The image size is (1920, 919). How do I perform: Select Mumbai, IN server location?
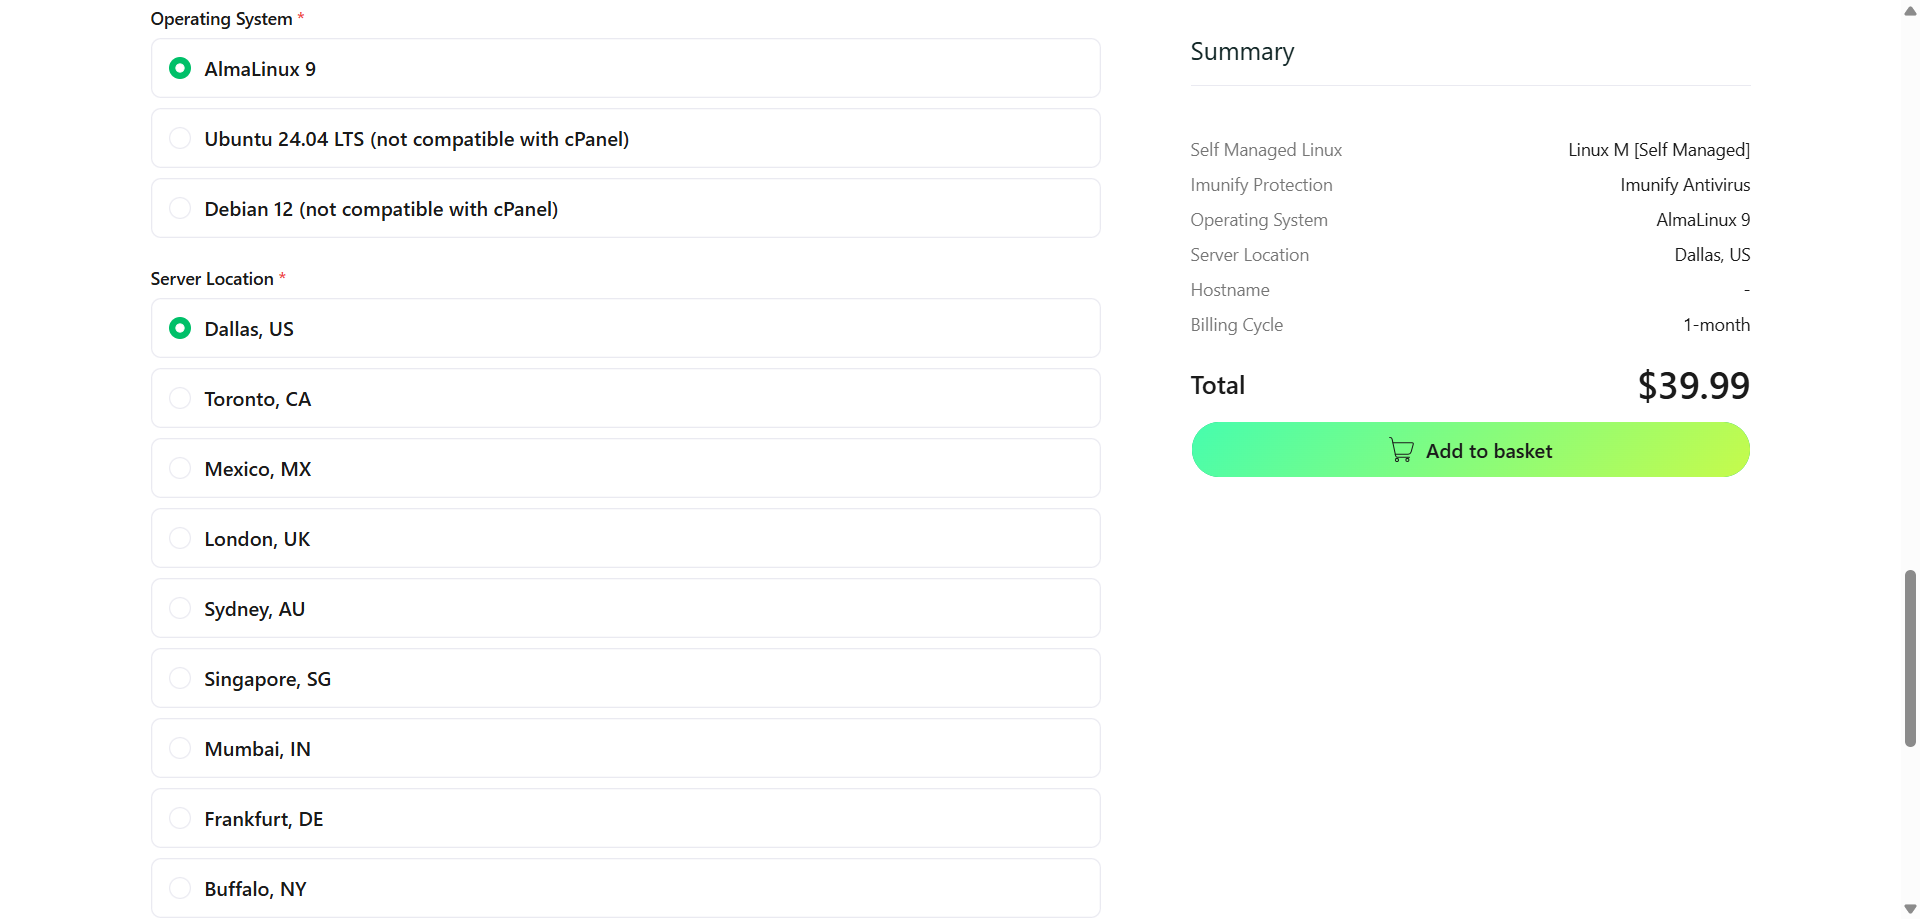[625, 748]
